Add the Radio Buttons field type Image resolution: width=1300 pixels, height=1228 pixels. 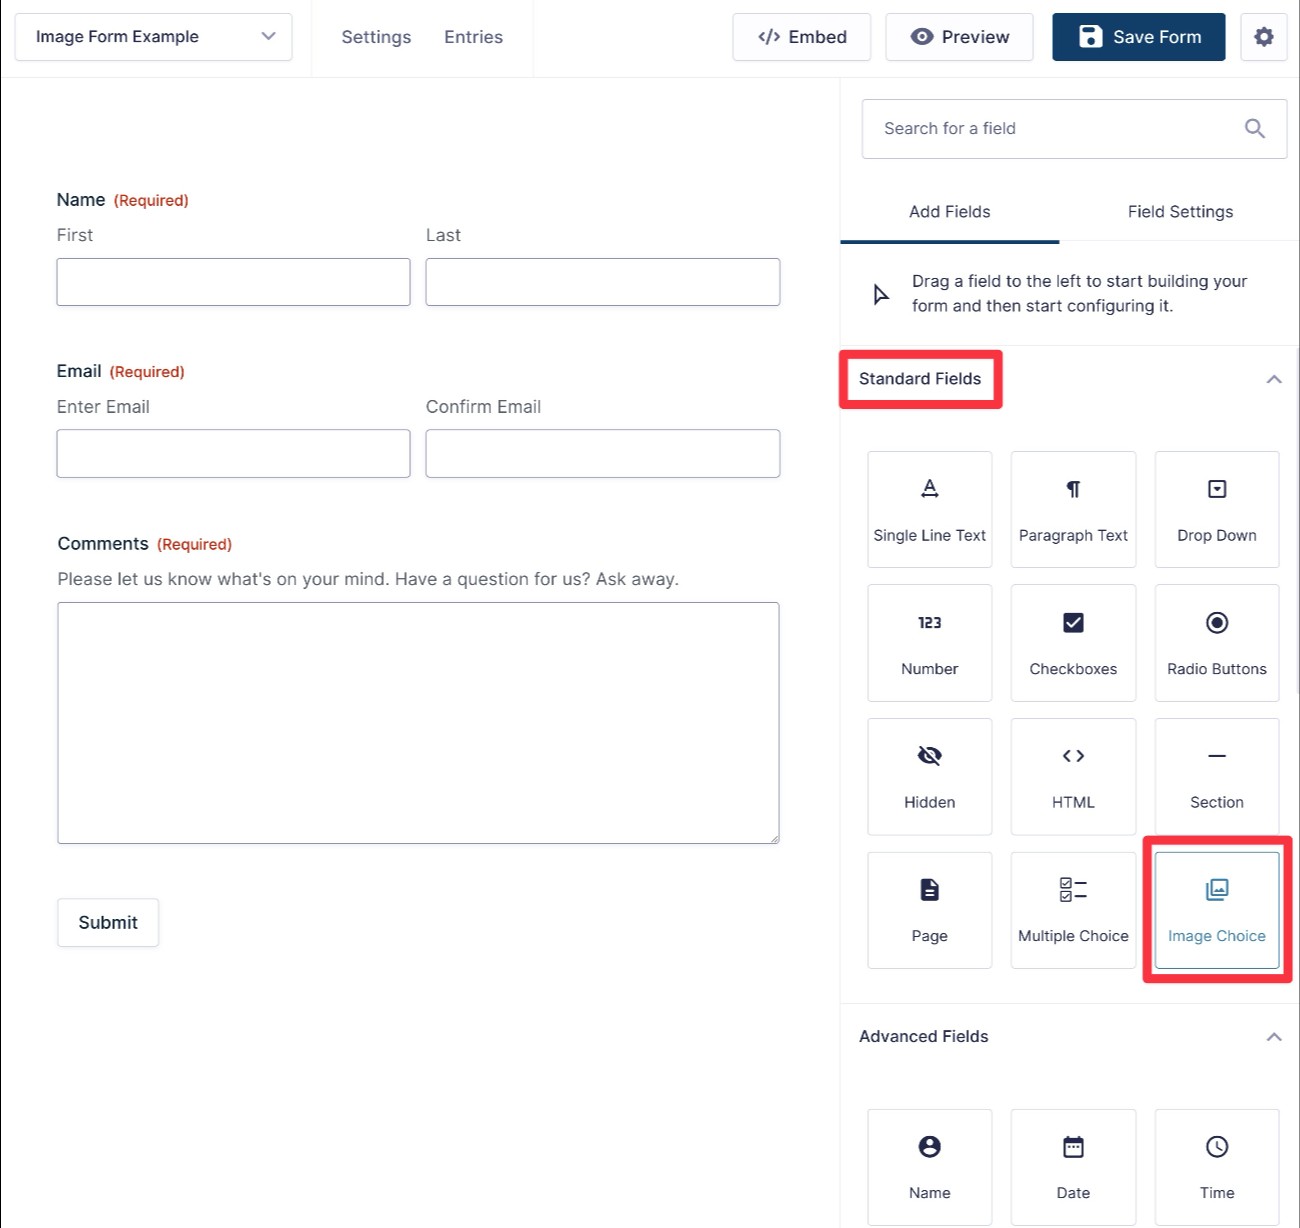1216,642
